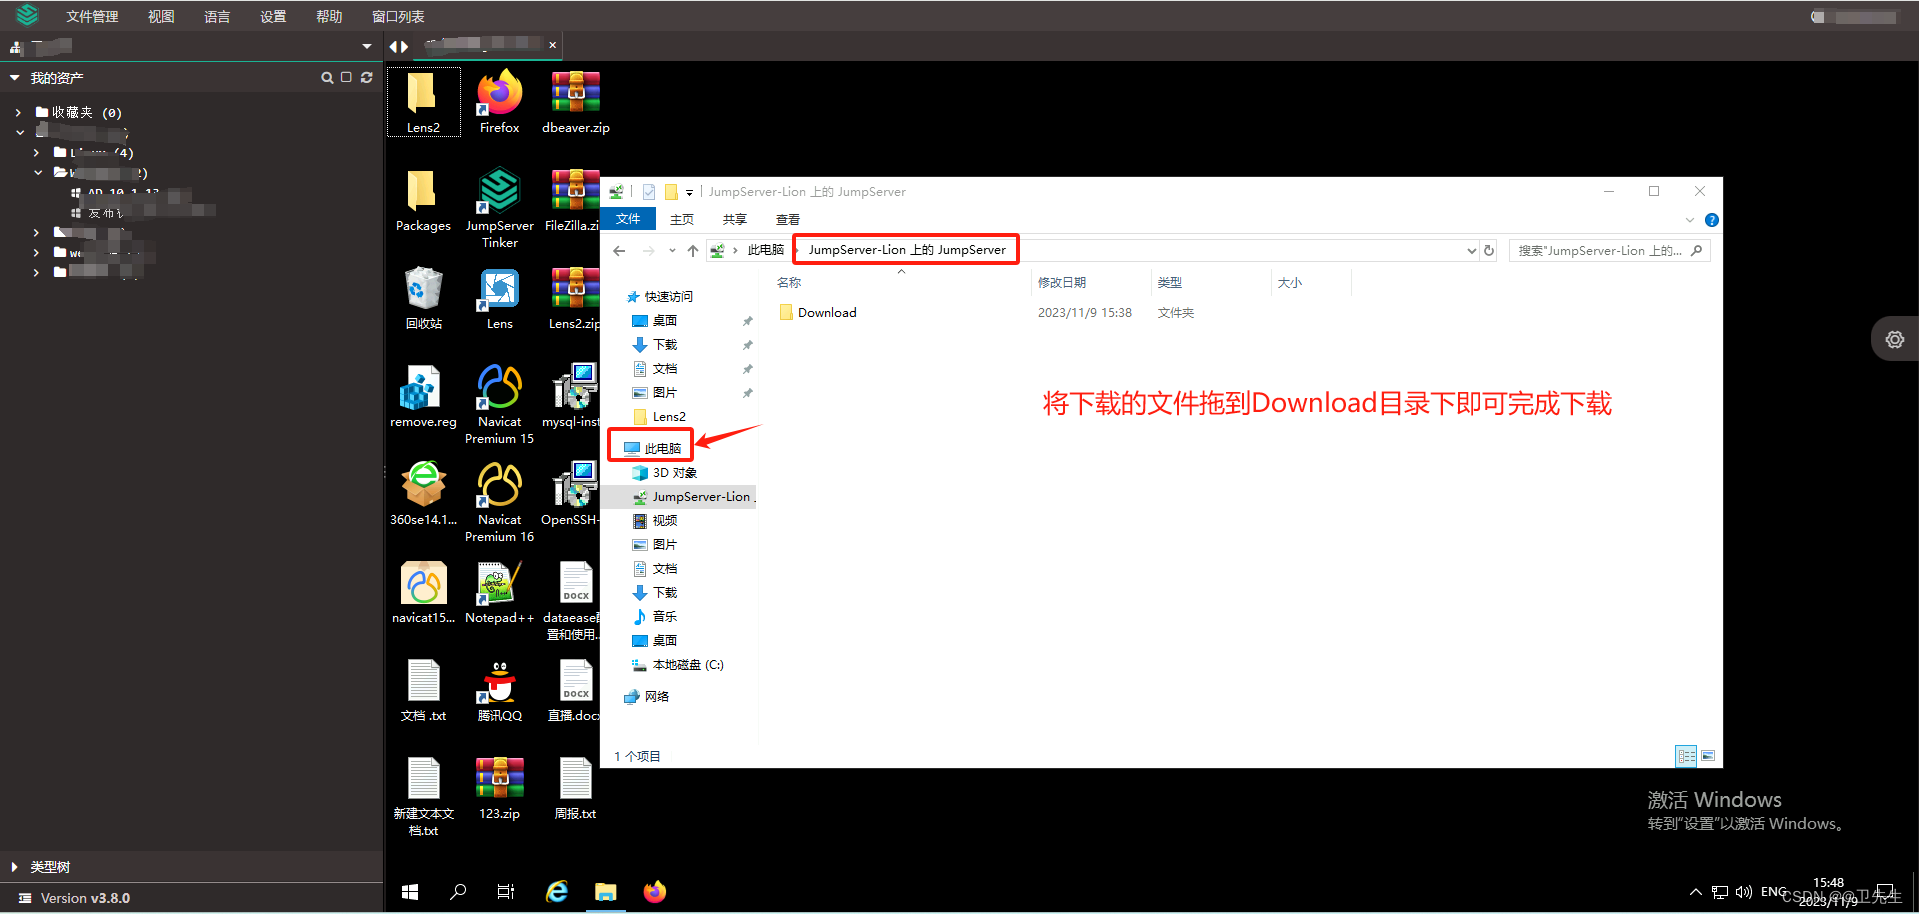Image resolution: width=1919 pixels, height=914 pixels.
Task: Expand the 类型树 section at bottom left
Action: [13, 866]
